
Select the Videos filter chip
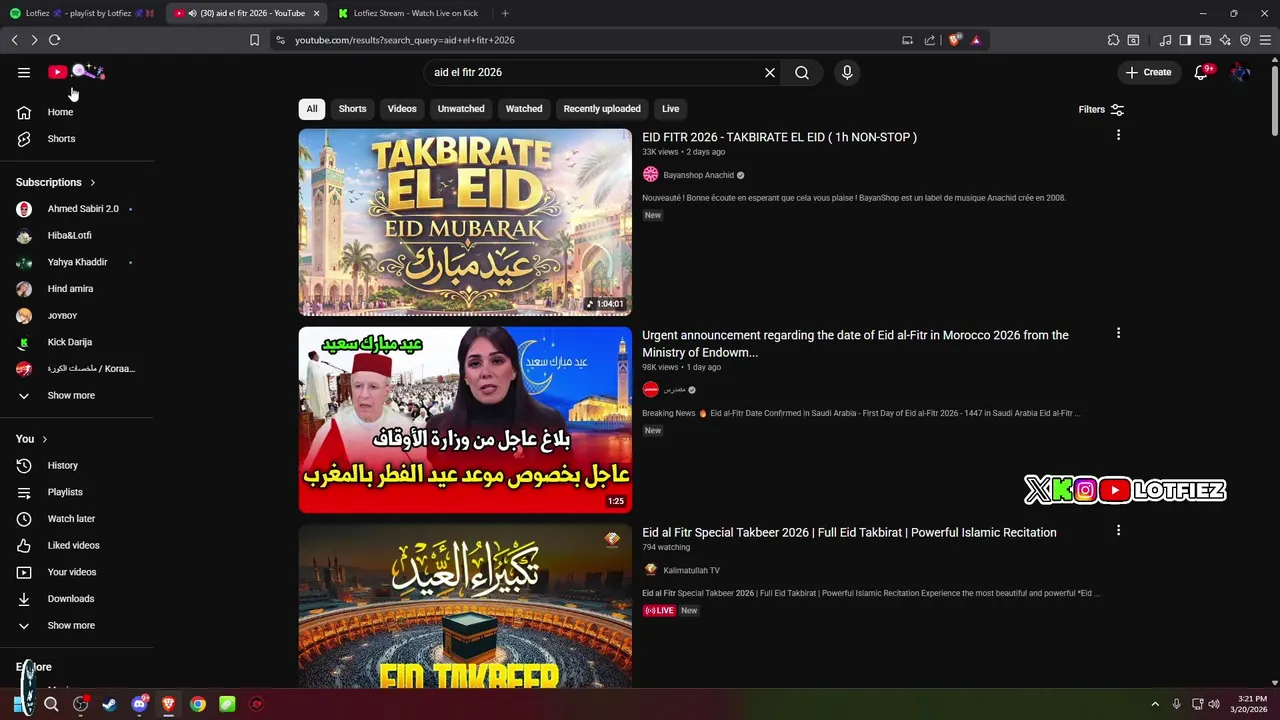pyautogui.click(x=402, y=109)
